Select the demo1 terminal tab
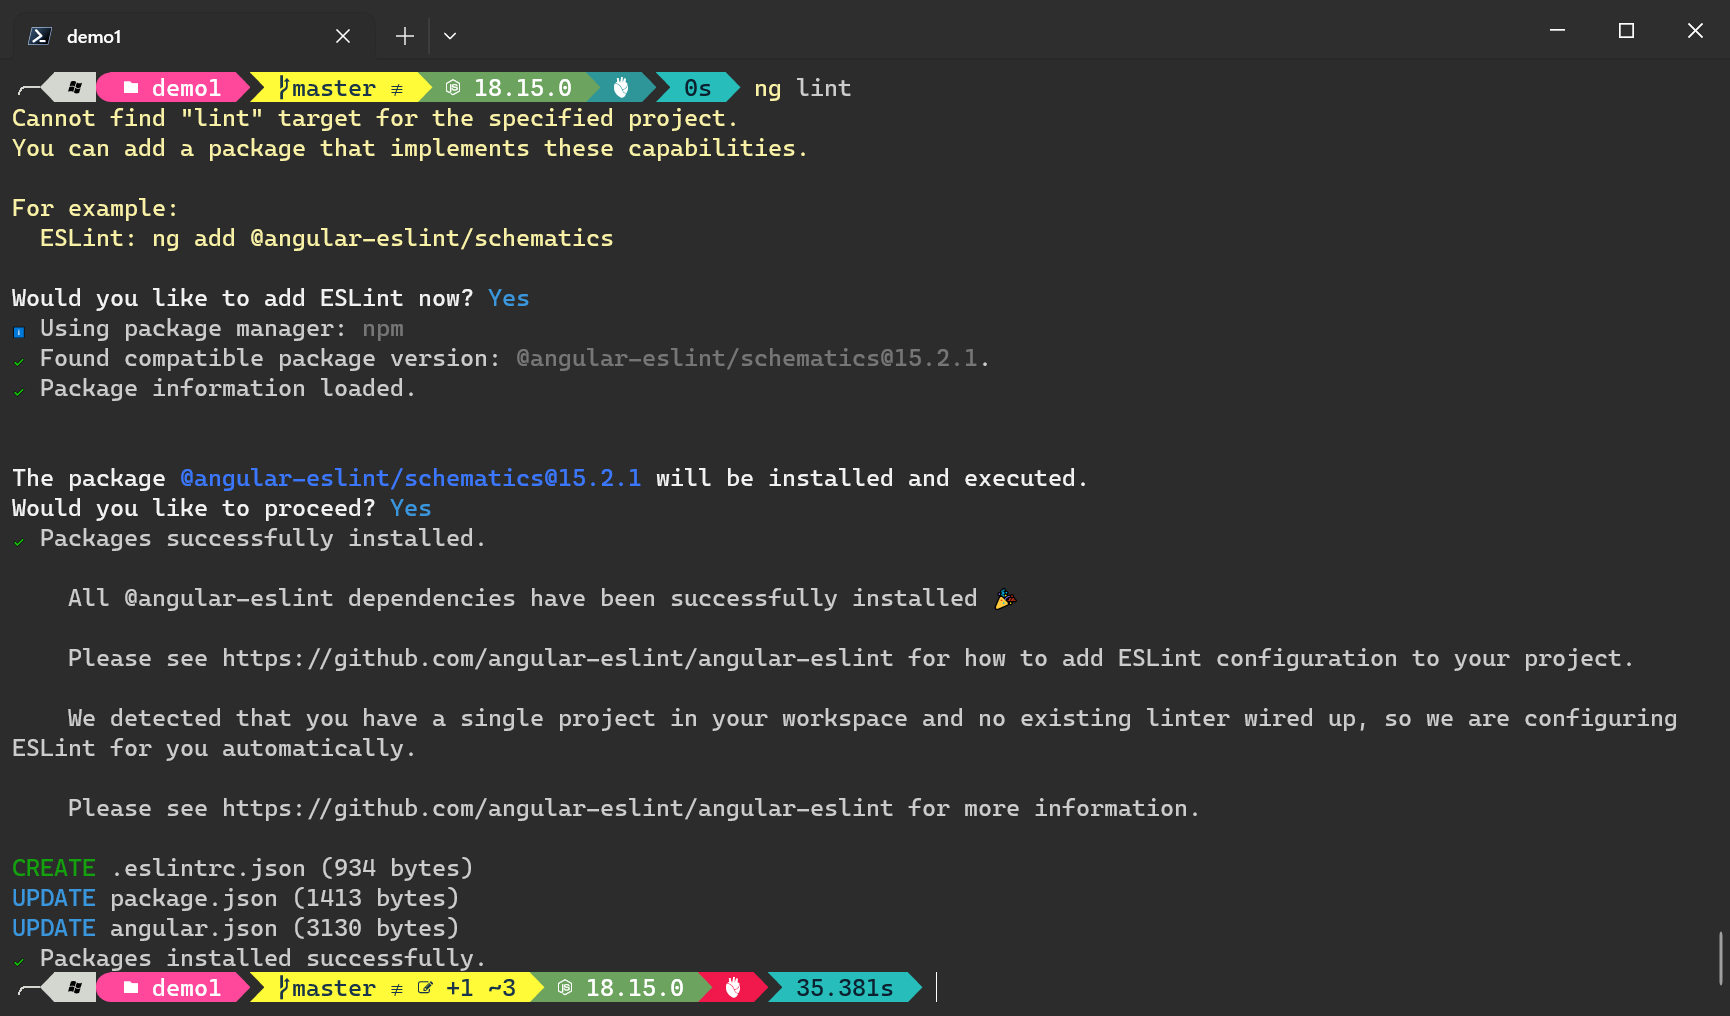 [193, 36]
